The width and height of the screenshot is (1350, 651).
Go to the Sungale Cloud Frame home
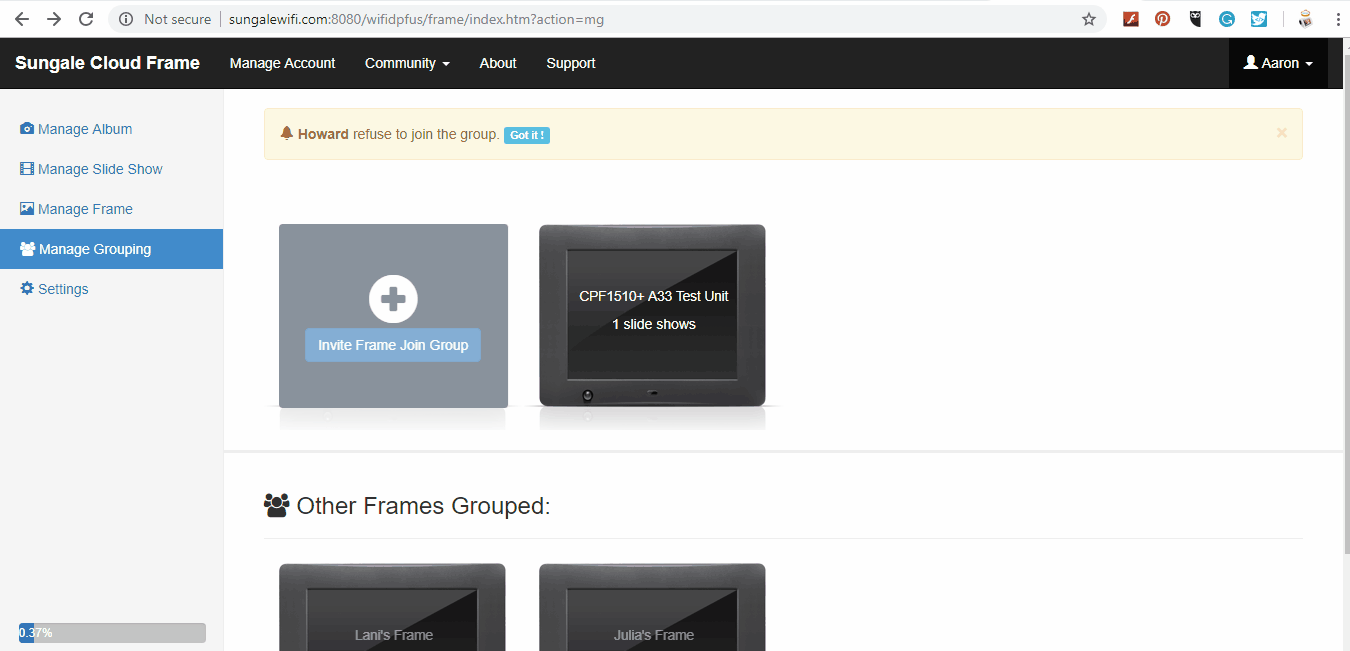(107, 63)
